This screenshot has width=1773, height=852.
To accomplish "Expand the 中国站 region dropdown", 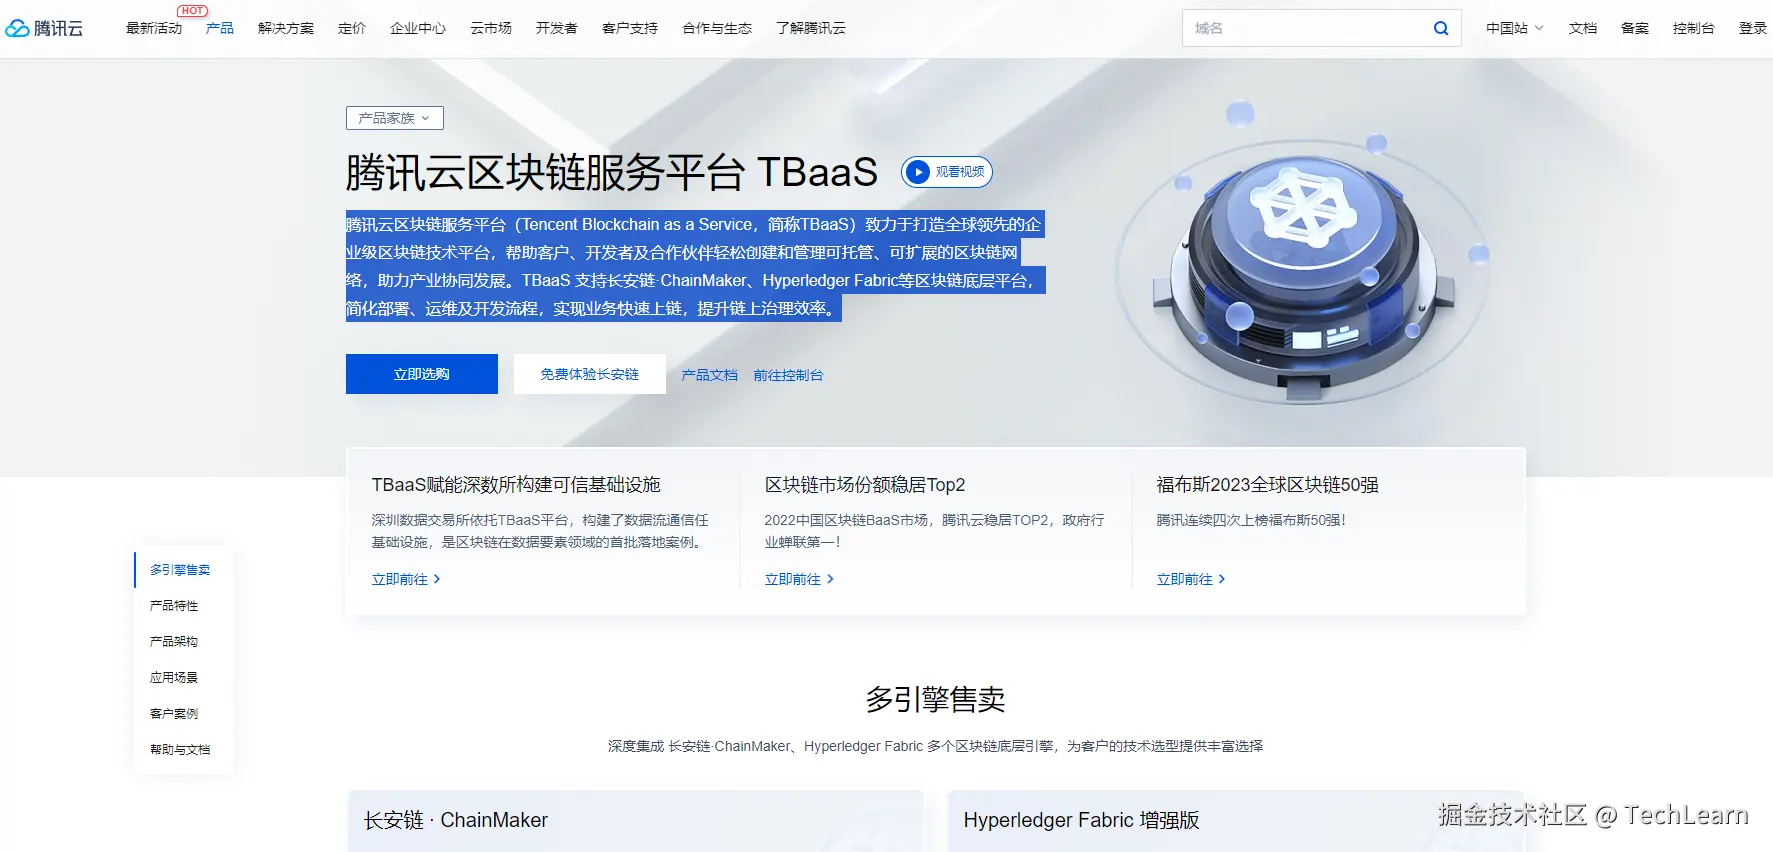I will pos(1514,28).
